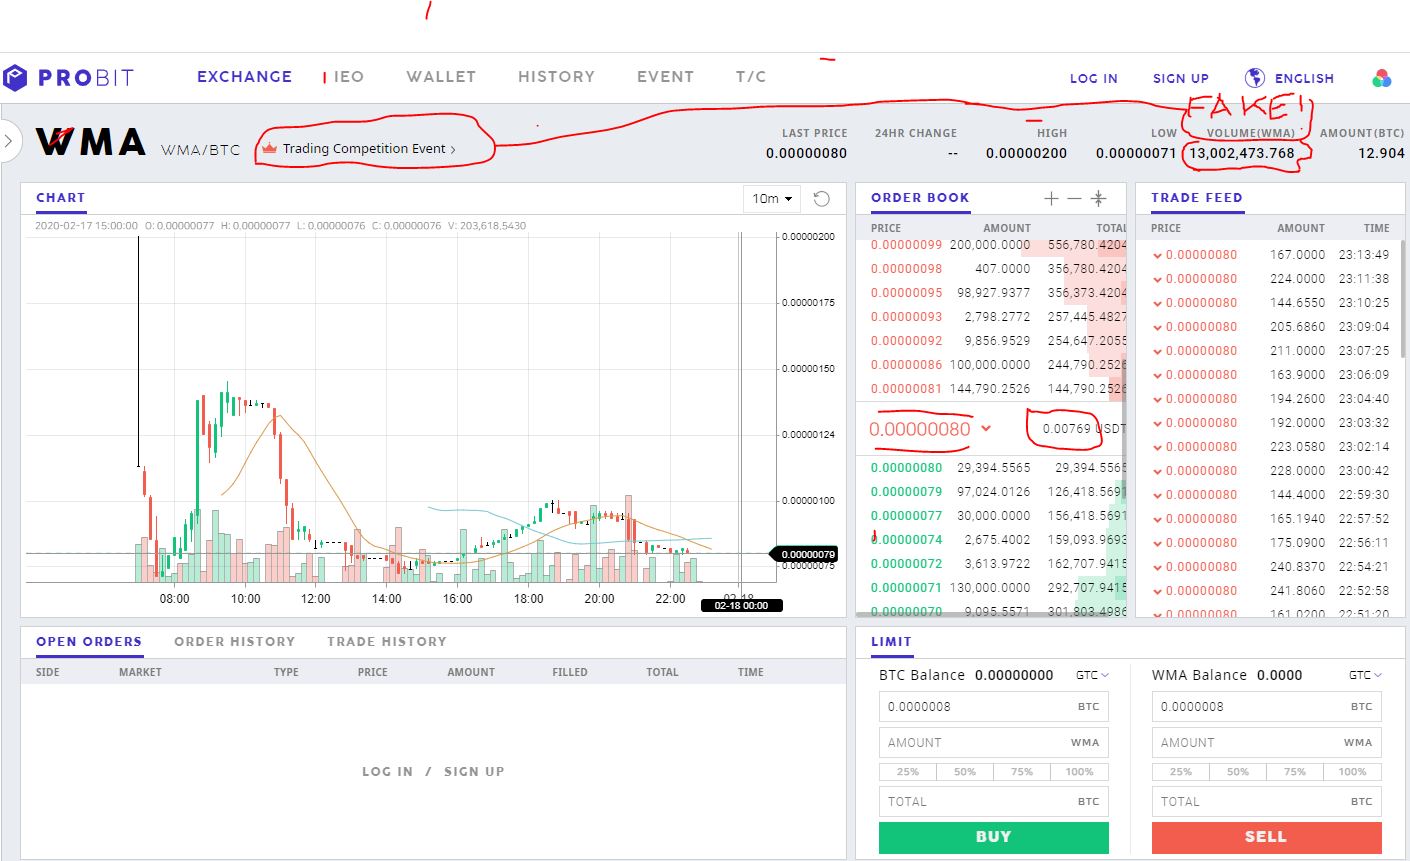Select the CHART tab
The height and width of the screenshot is (861, 1410).
pos(61,198)
